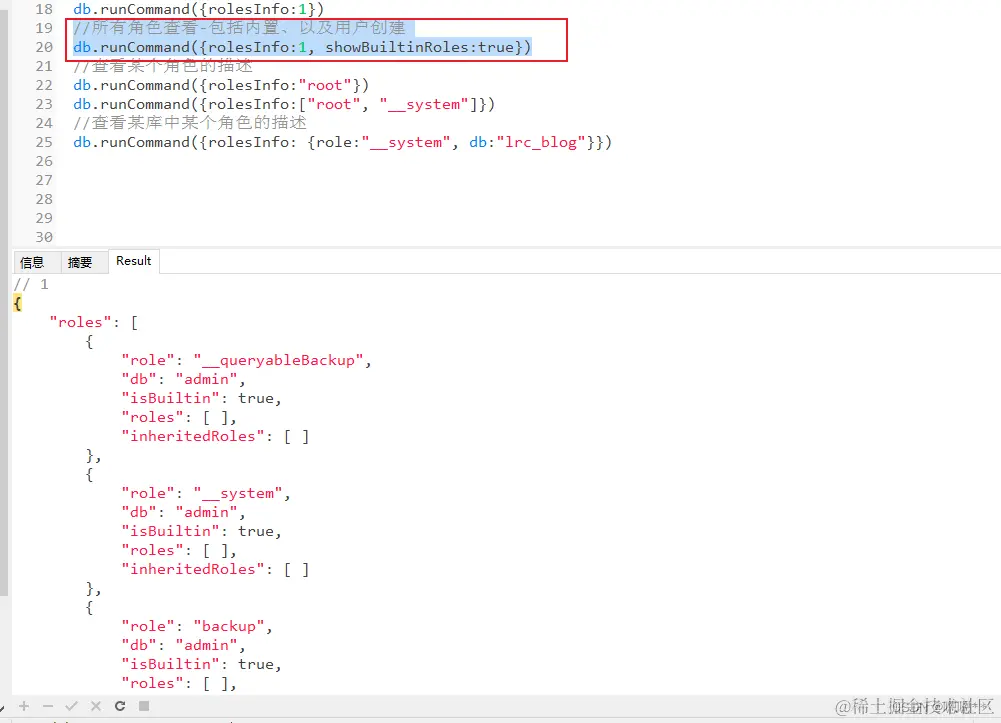Click comment 查看某库中某个角色的描述 on line 24
The image size is (1001, 723).
pyautogui.click(x=190, y=123)
